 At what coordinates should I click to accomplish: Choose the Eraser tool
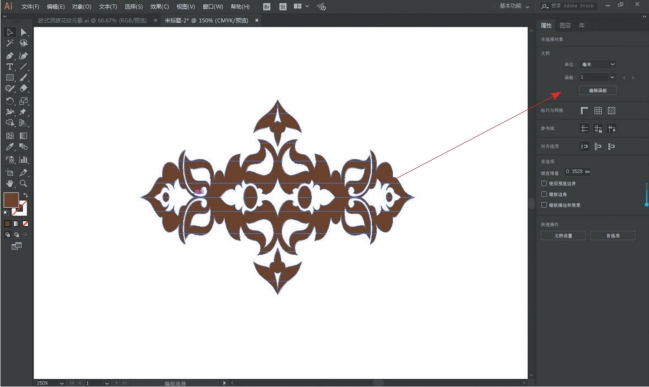(x=24, y=88)
